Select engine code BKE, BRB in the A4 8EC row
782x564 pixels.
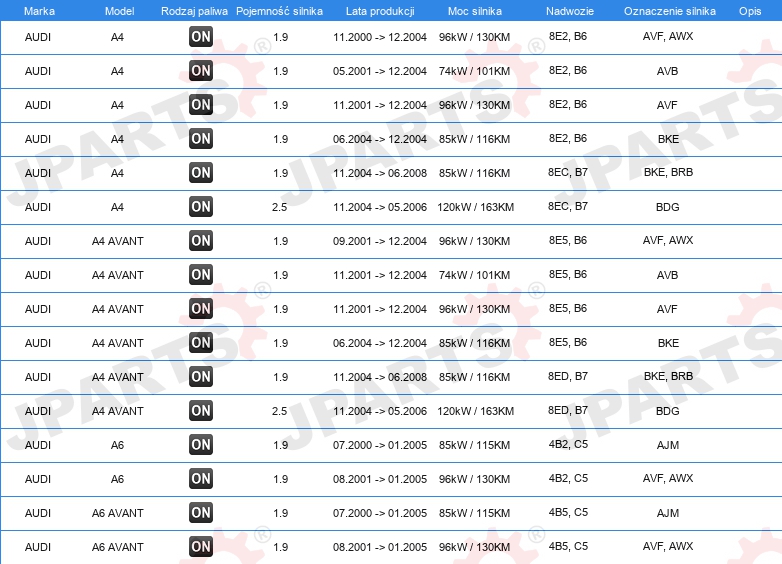(x=668, y=172)
